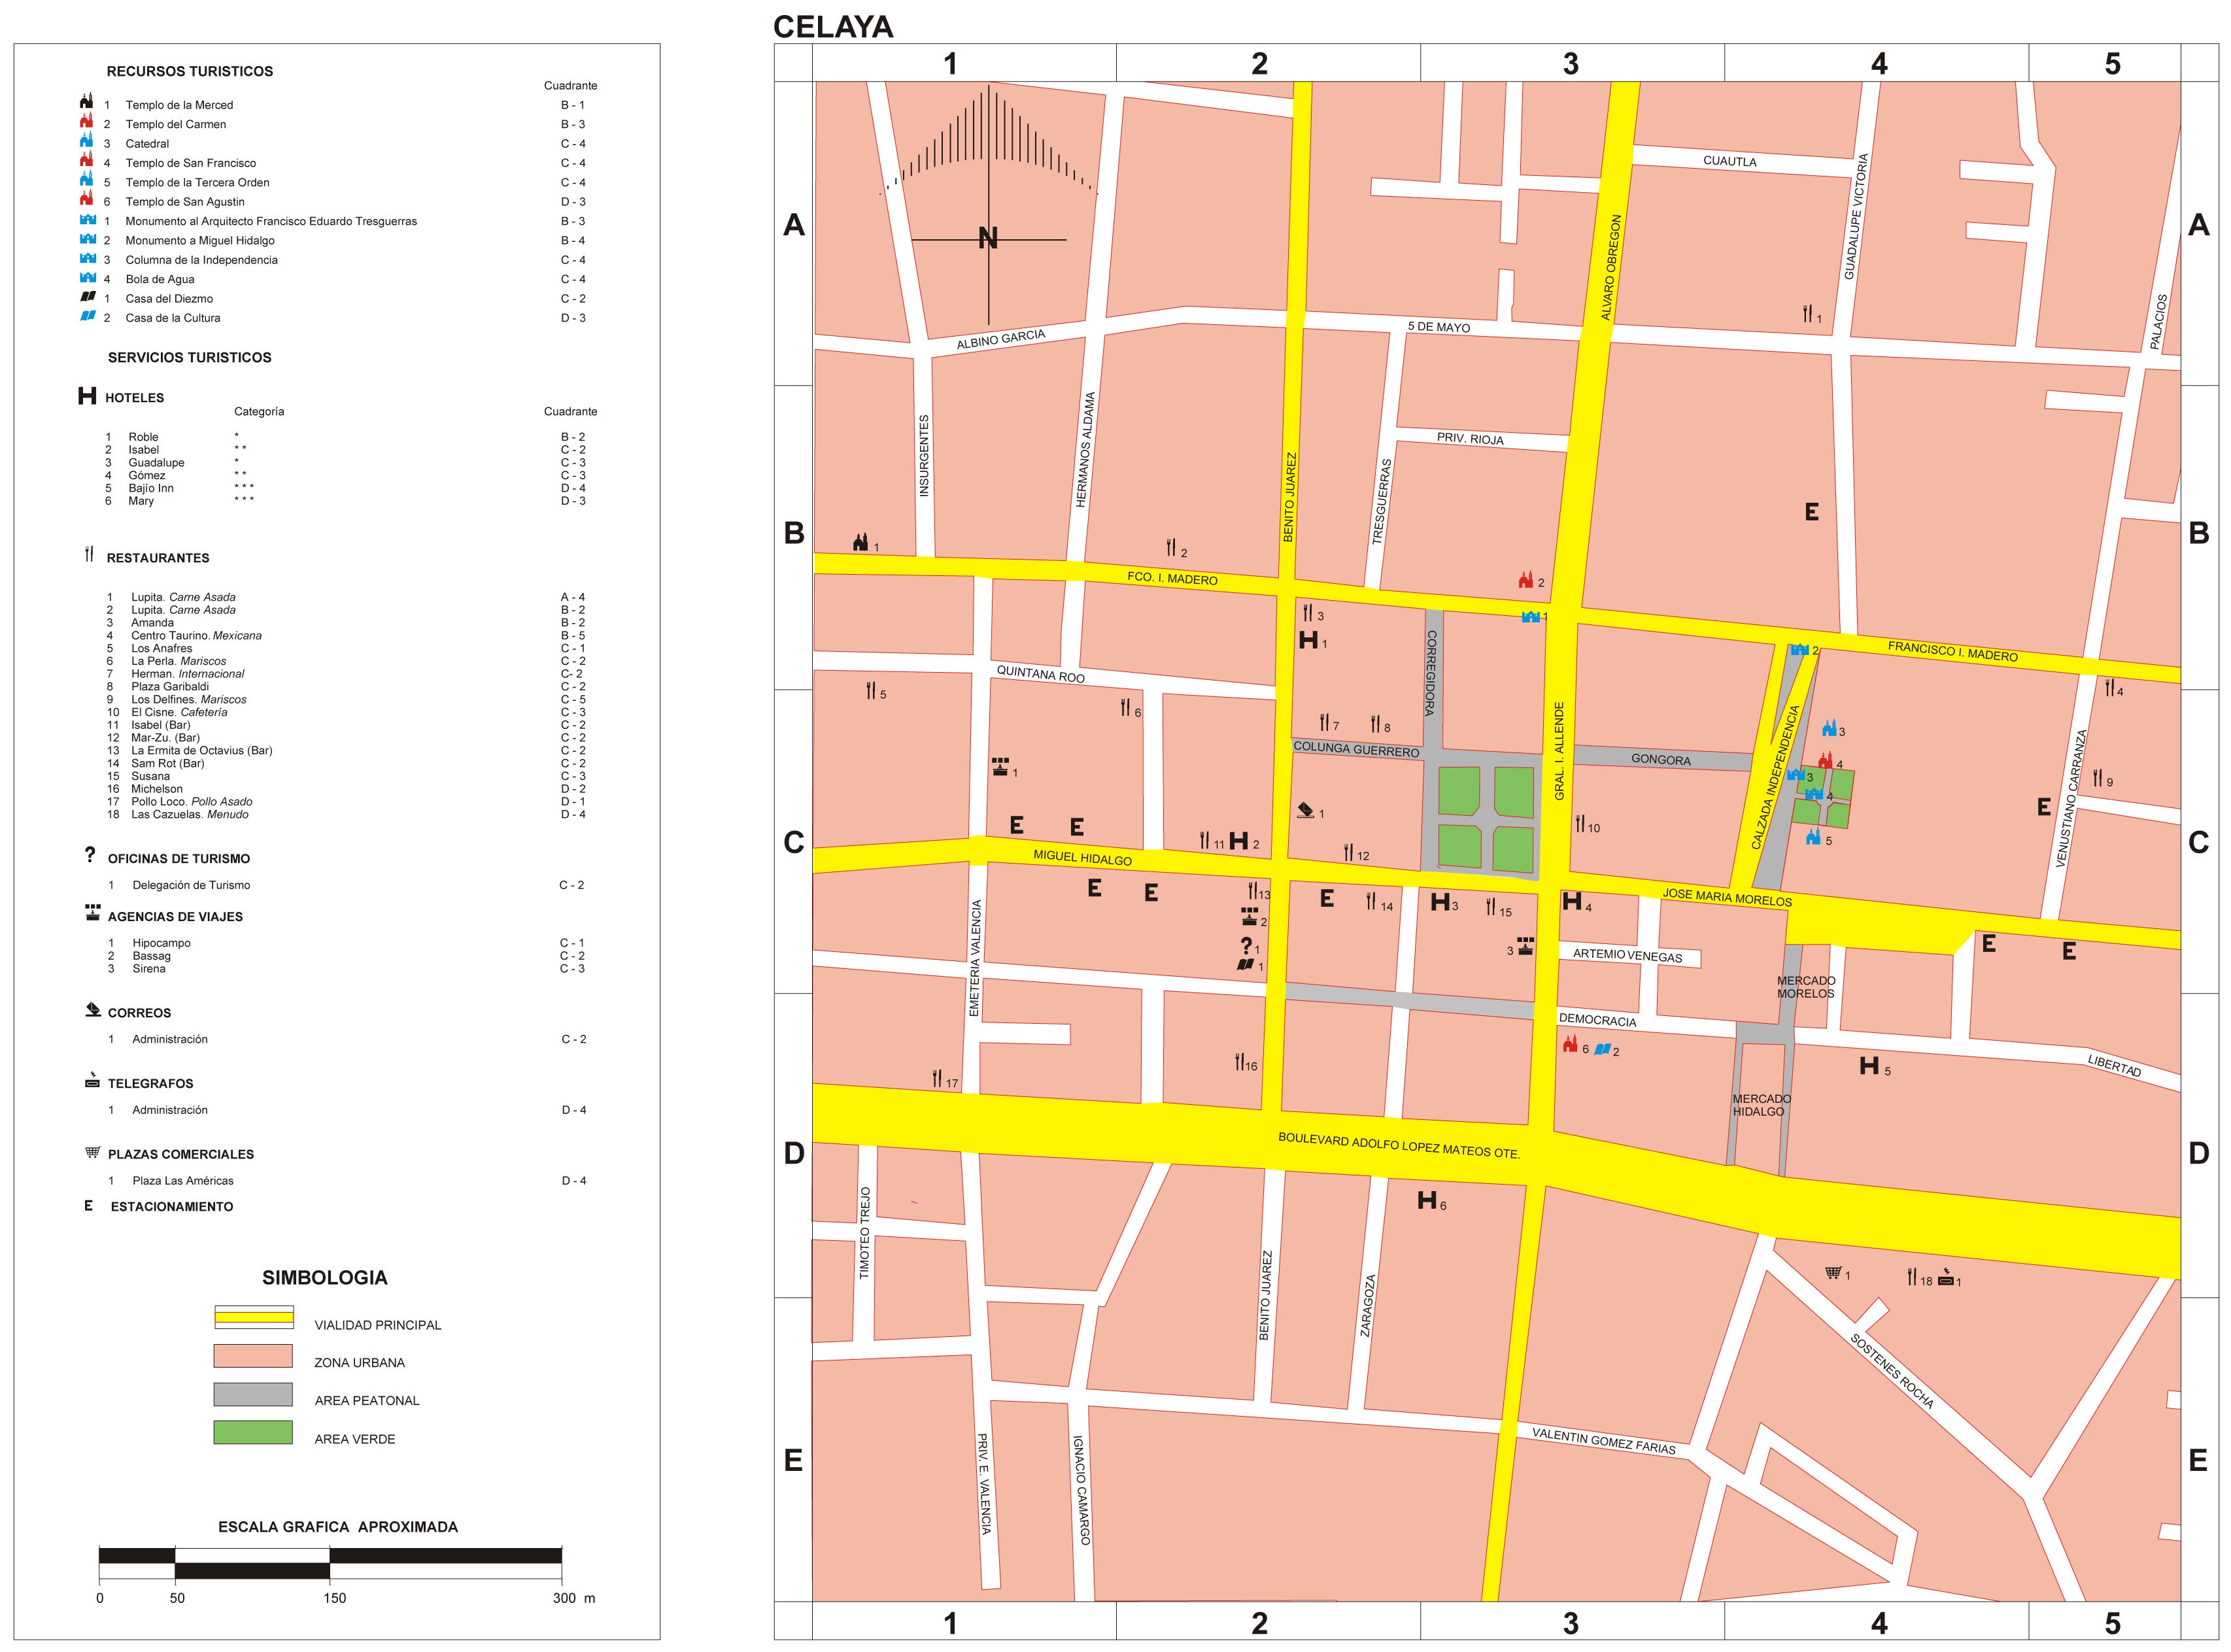
Task: Click the HOTELES heading in the legend
Action: click(134, 398)
